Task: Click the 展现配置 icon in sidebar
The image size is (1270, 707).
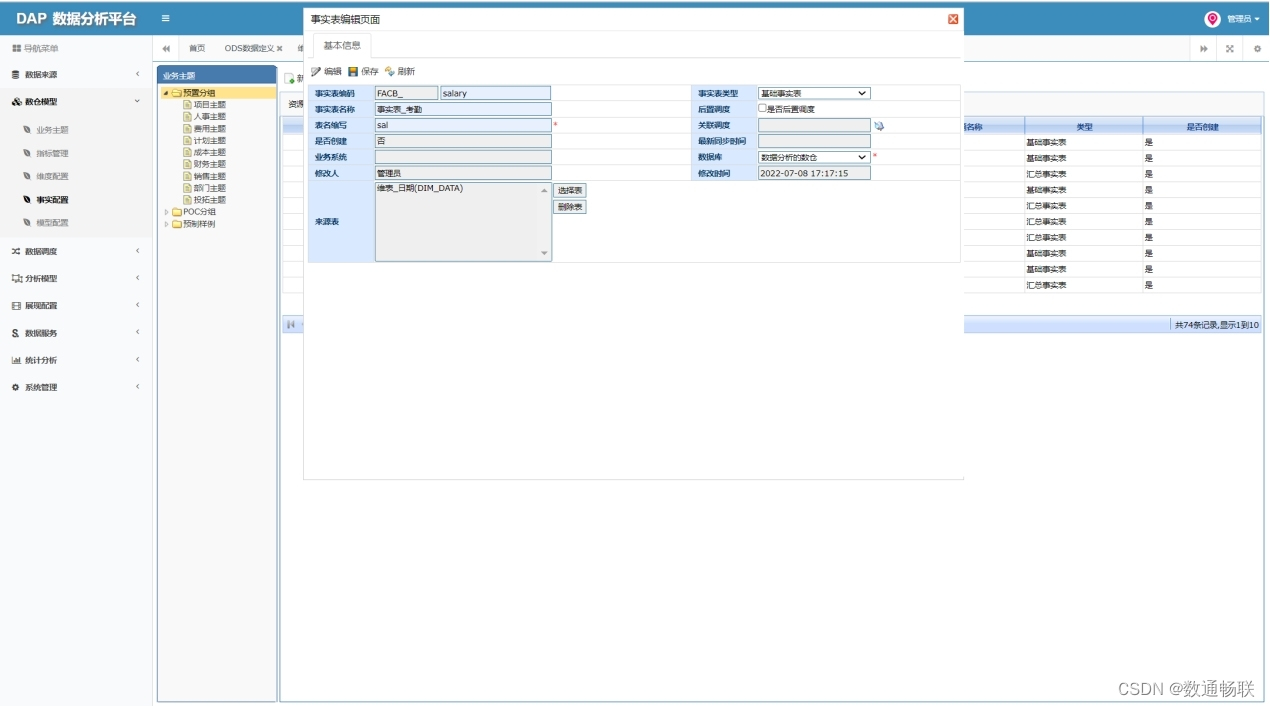Action: pyautogui.click(x=15, y=306)
